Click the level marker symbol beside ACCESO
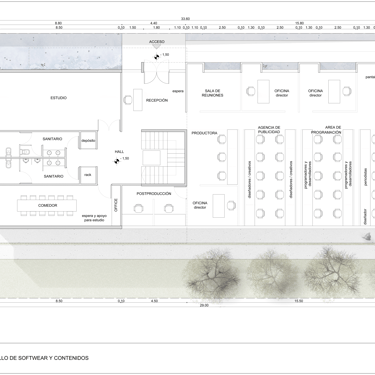This screenshot has width=375, height=375. tap(157, 57)
